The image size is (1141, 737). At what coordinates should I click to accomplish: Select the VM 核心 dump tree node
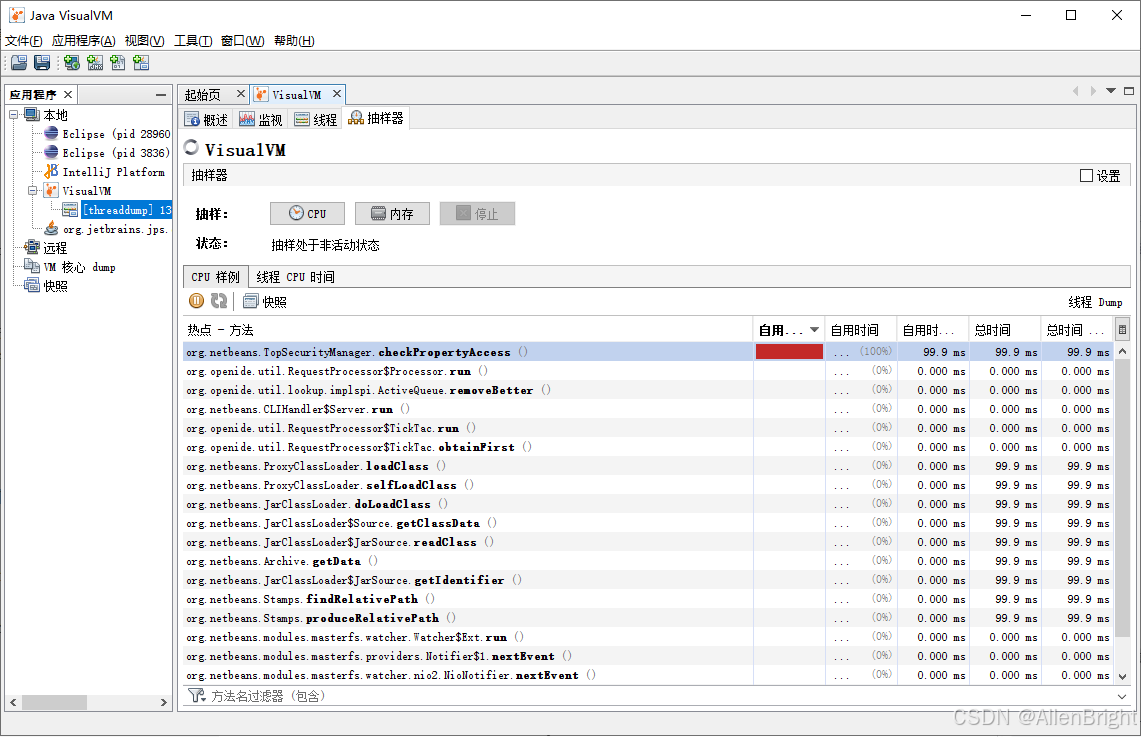[x=70, y=267]
